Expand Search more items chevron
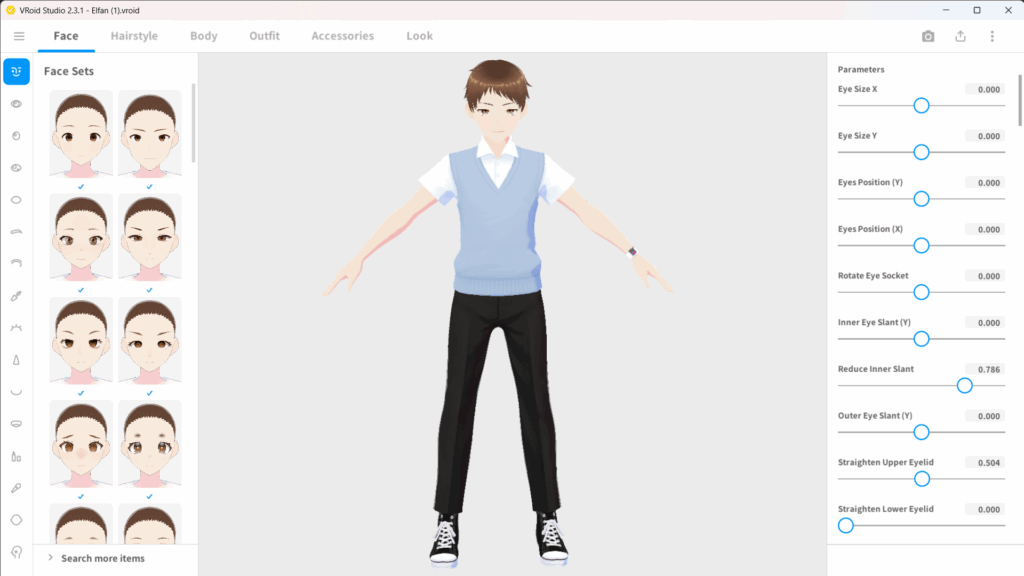Image resolution: width=1024 pixels, height=576 pixels. click(x=50, y=558)
